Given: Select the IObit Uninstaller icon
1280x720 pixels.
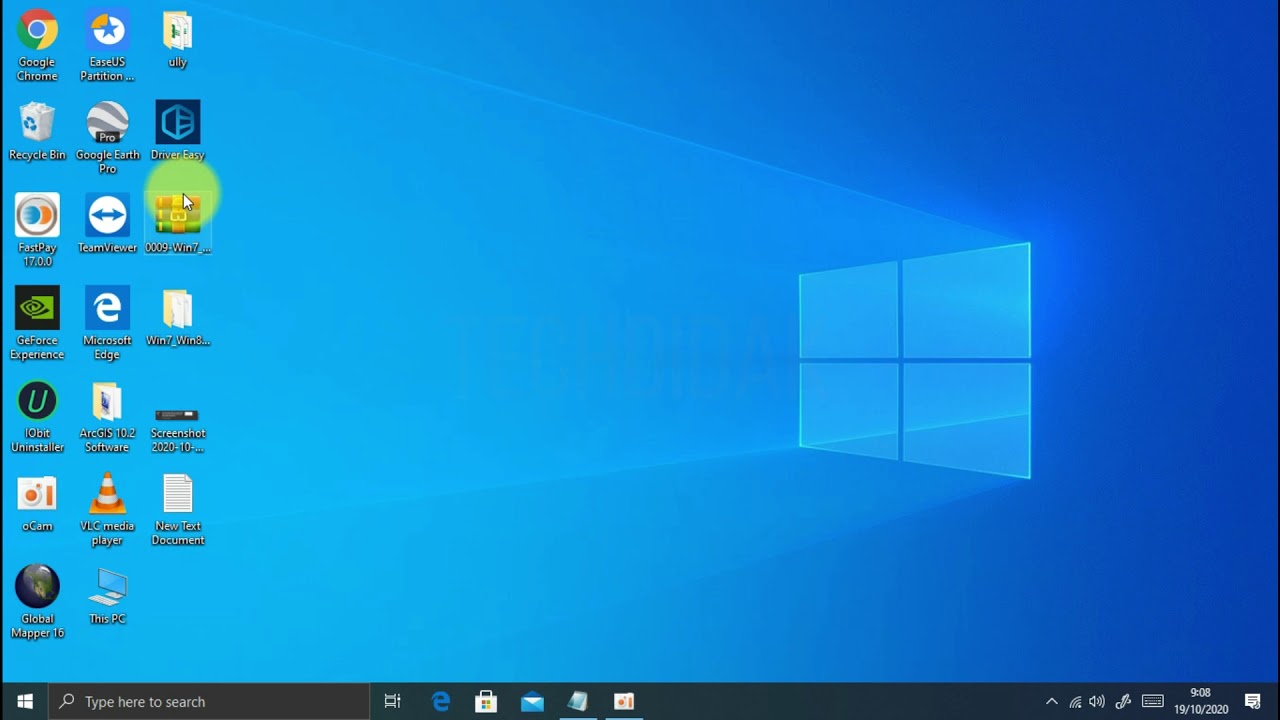Looking at the screenshot, I should 37,417.
